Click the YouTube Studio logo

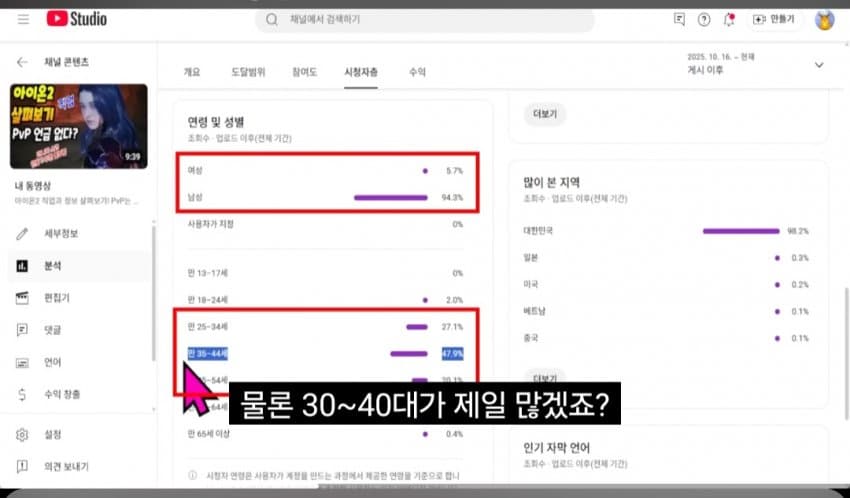coord(76,20)
